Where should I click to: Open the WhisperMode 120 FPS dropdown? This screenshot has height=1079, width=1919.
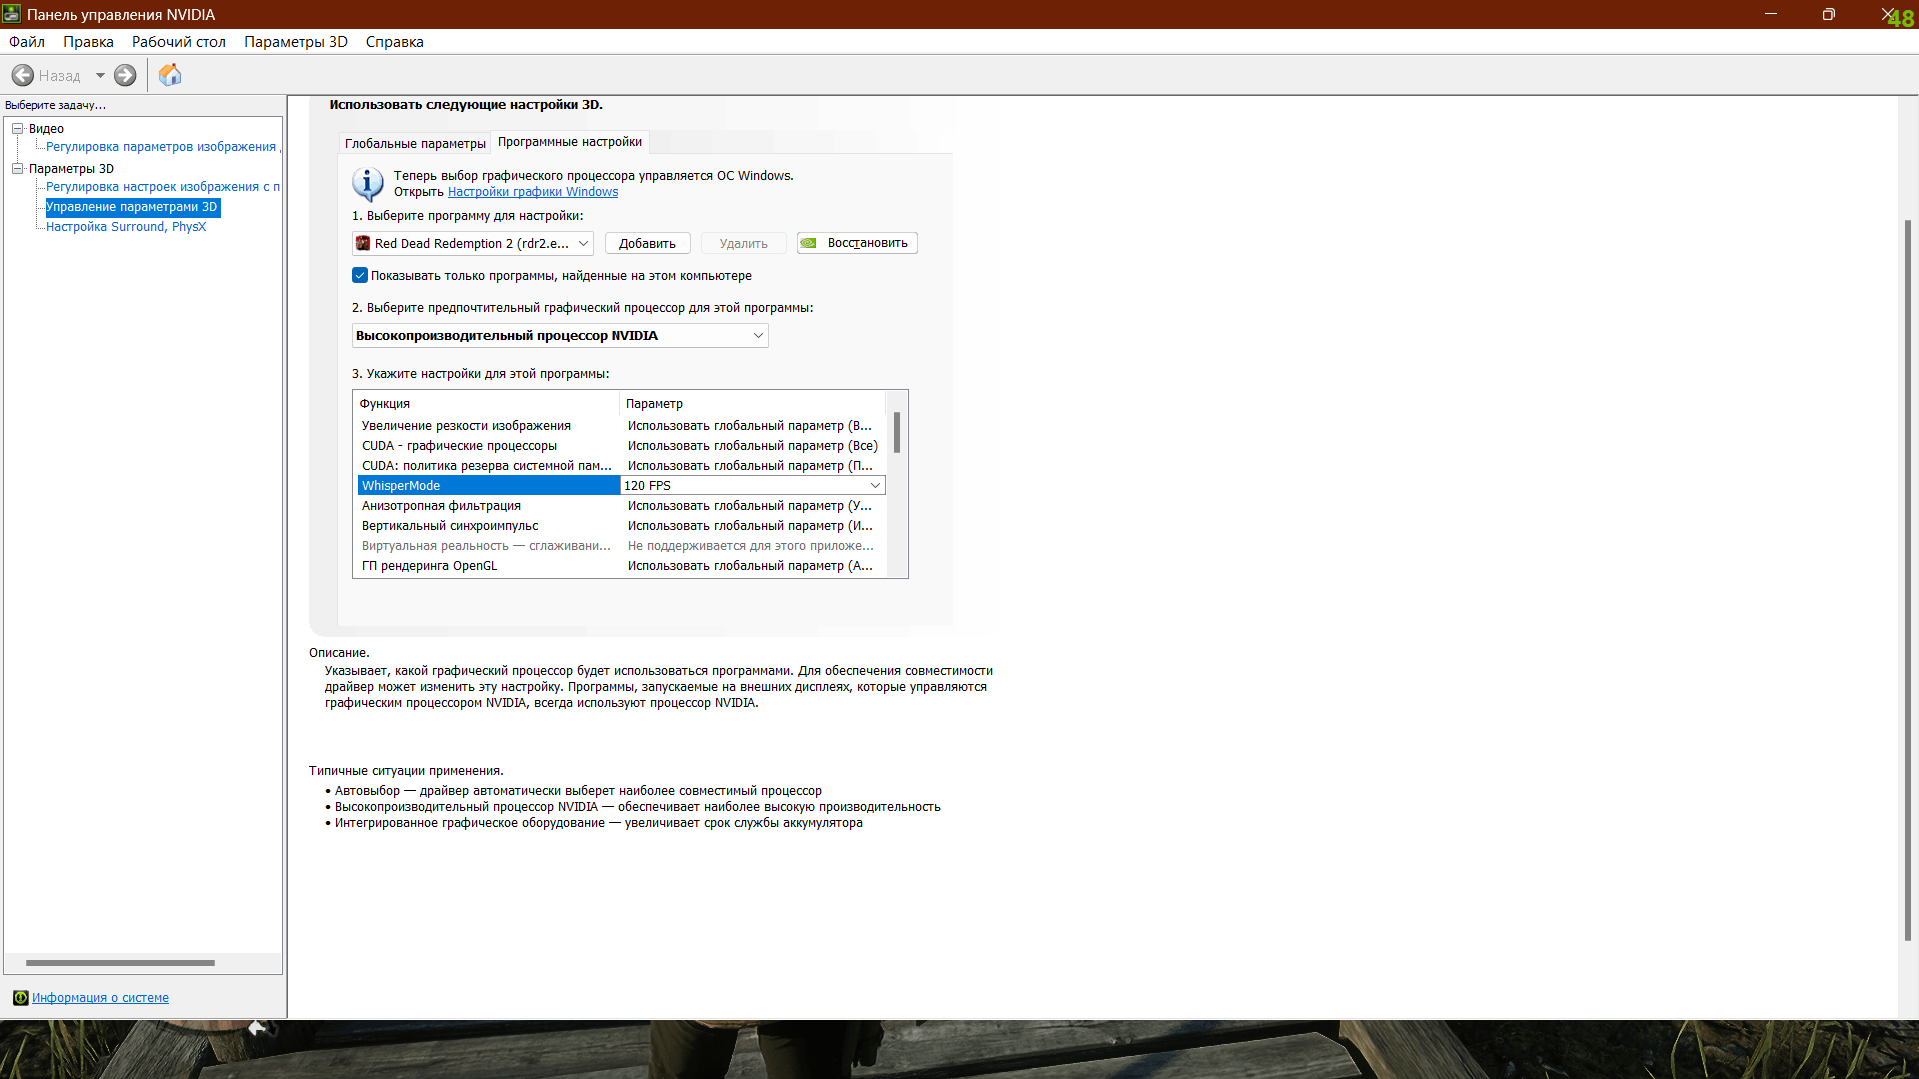tap(753, 485)
